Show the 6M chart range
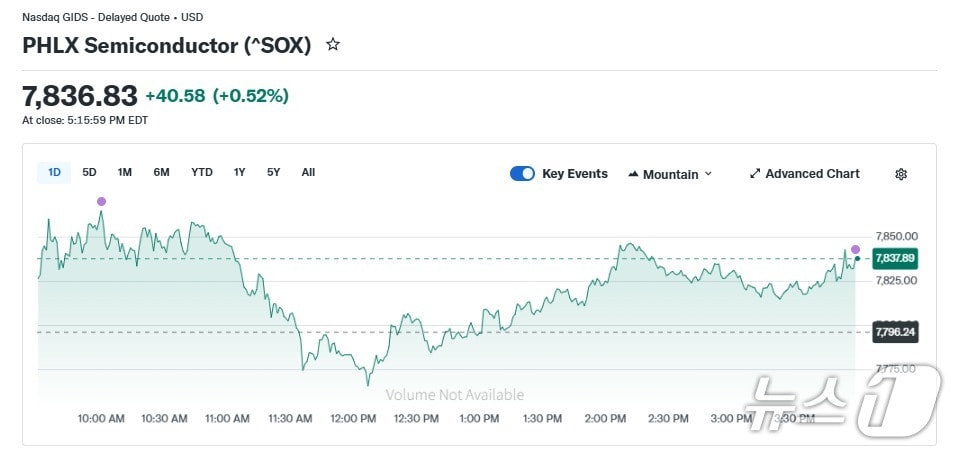956x452 pixels. 161,172
